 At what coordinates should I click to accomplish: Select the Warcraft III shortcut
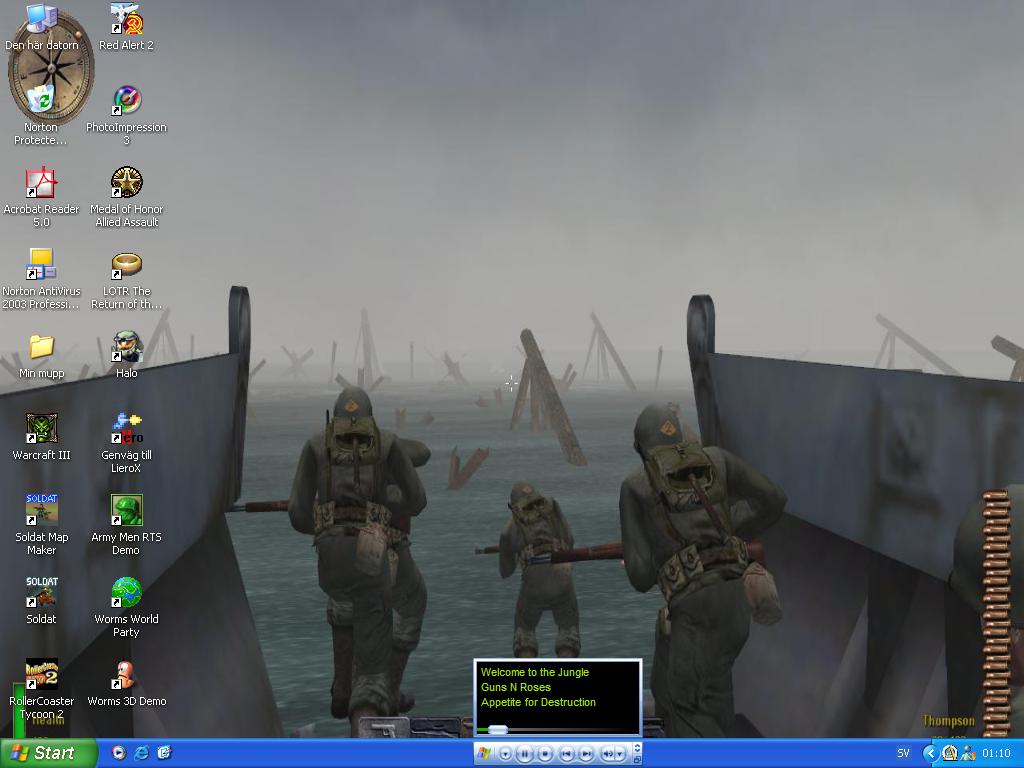coord(41,436)
